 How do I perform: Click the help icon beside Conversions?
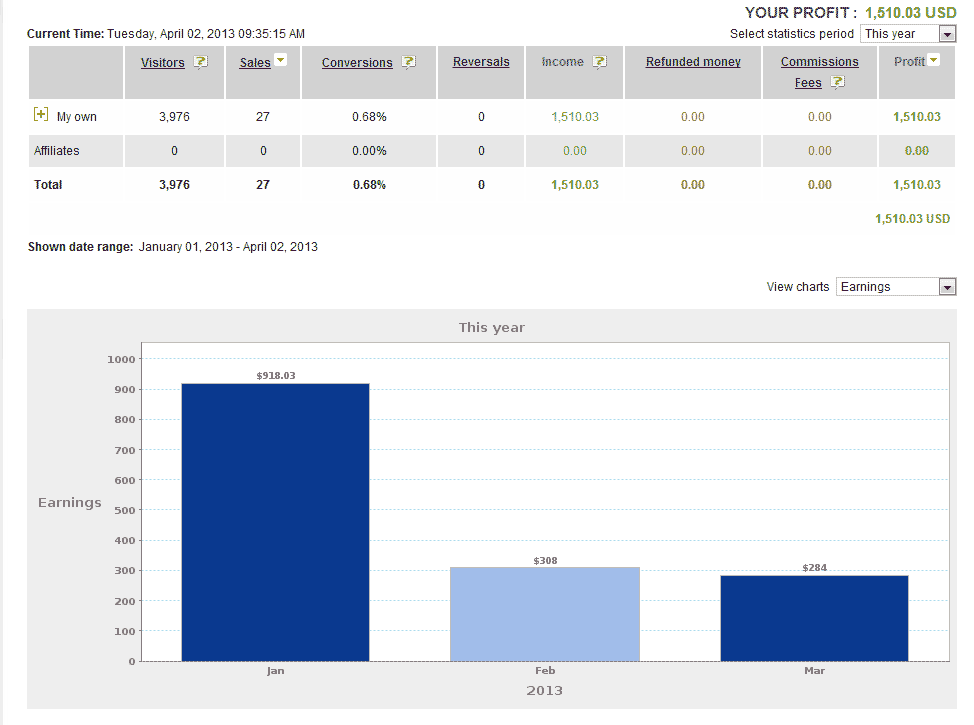(408, 62)
